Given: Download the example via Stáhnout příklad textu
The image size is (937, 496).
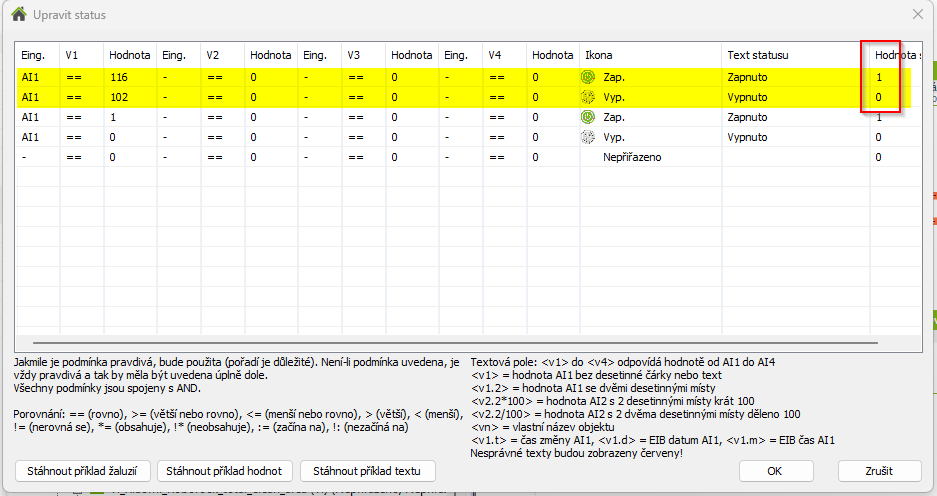Looking at the screenshot, I should [x=367, y=471].
